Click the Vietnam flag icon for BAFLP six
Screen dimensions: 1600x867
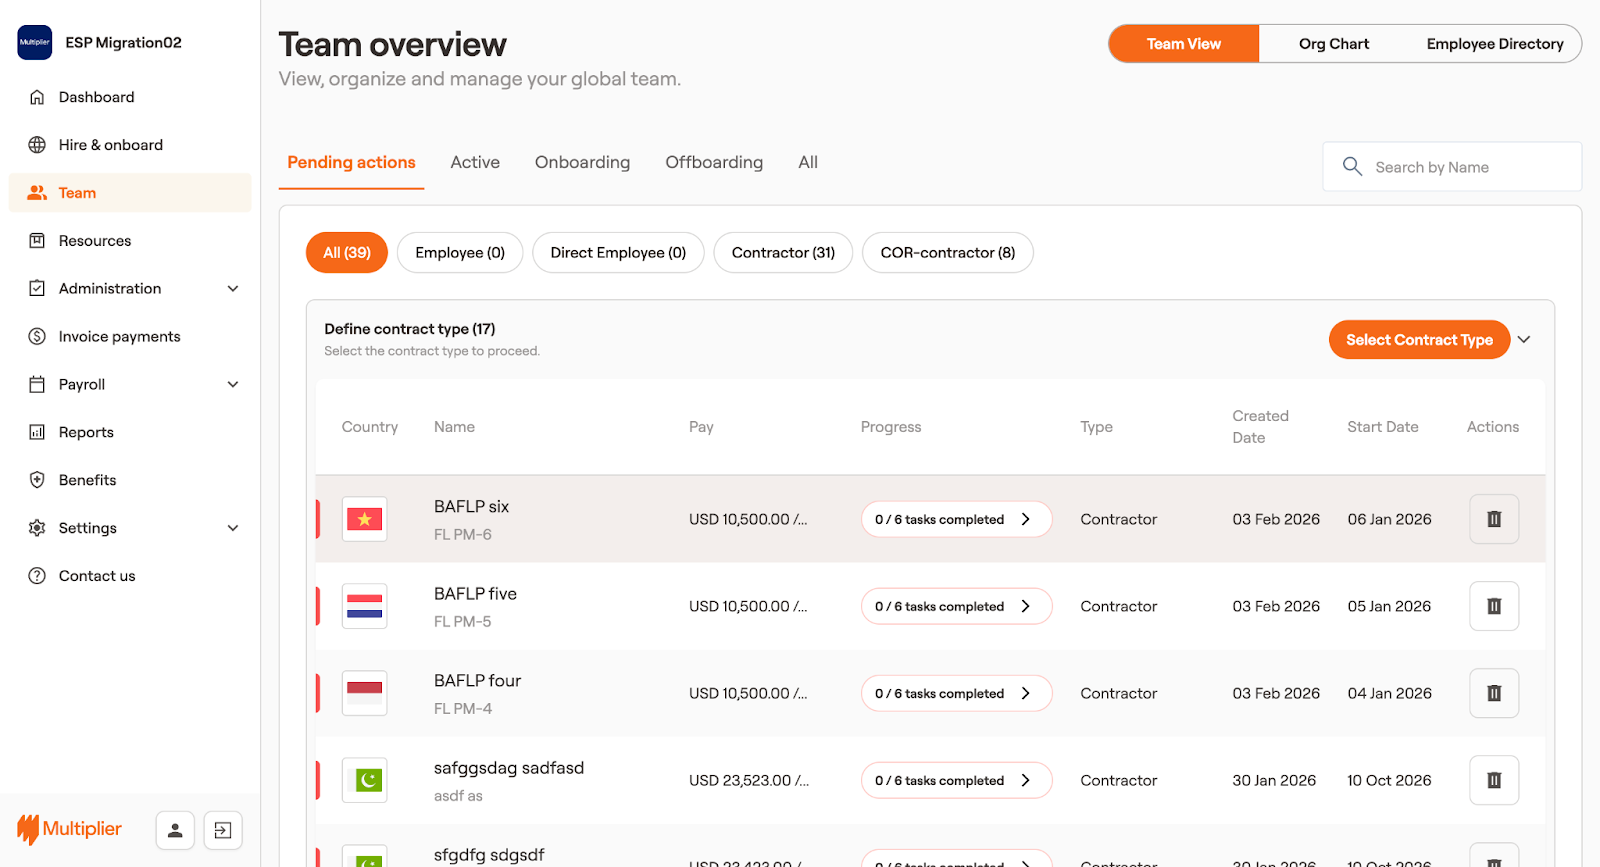tap(364, 519)
